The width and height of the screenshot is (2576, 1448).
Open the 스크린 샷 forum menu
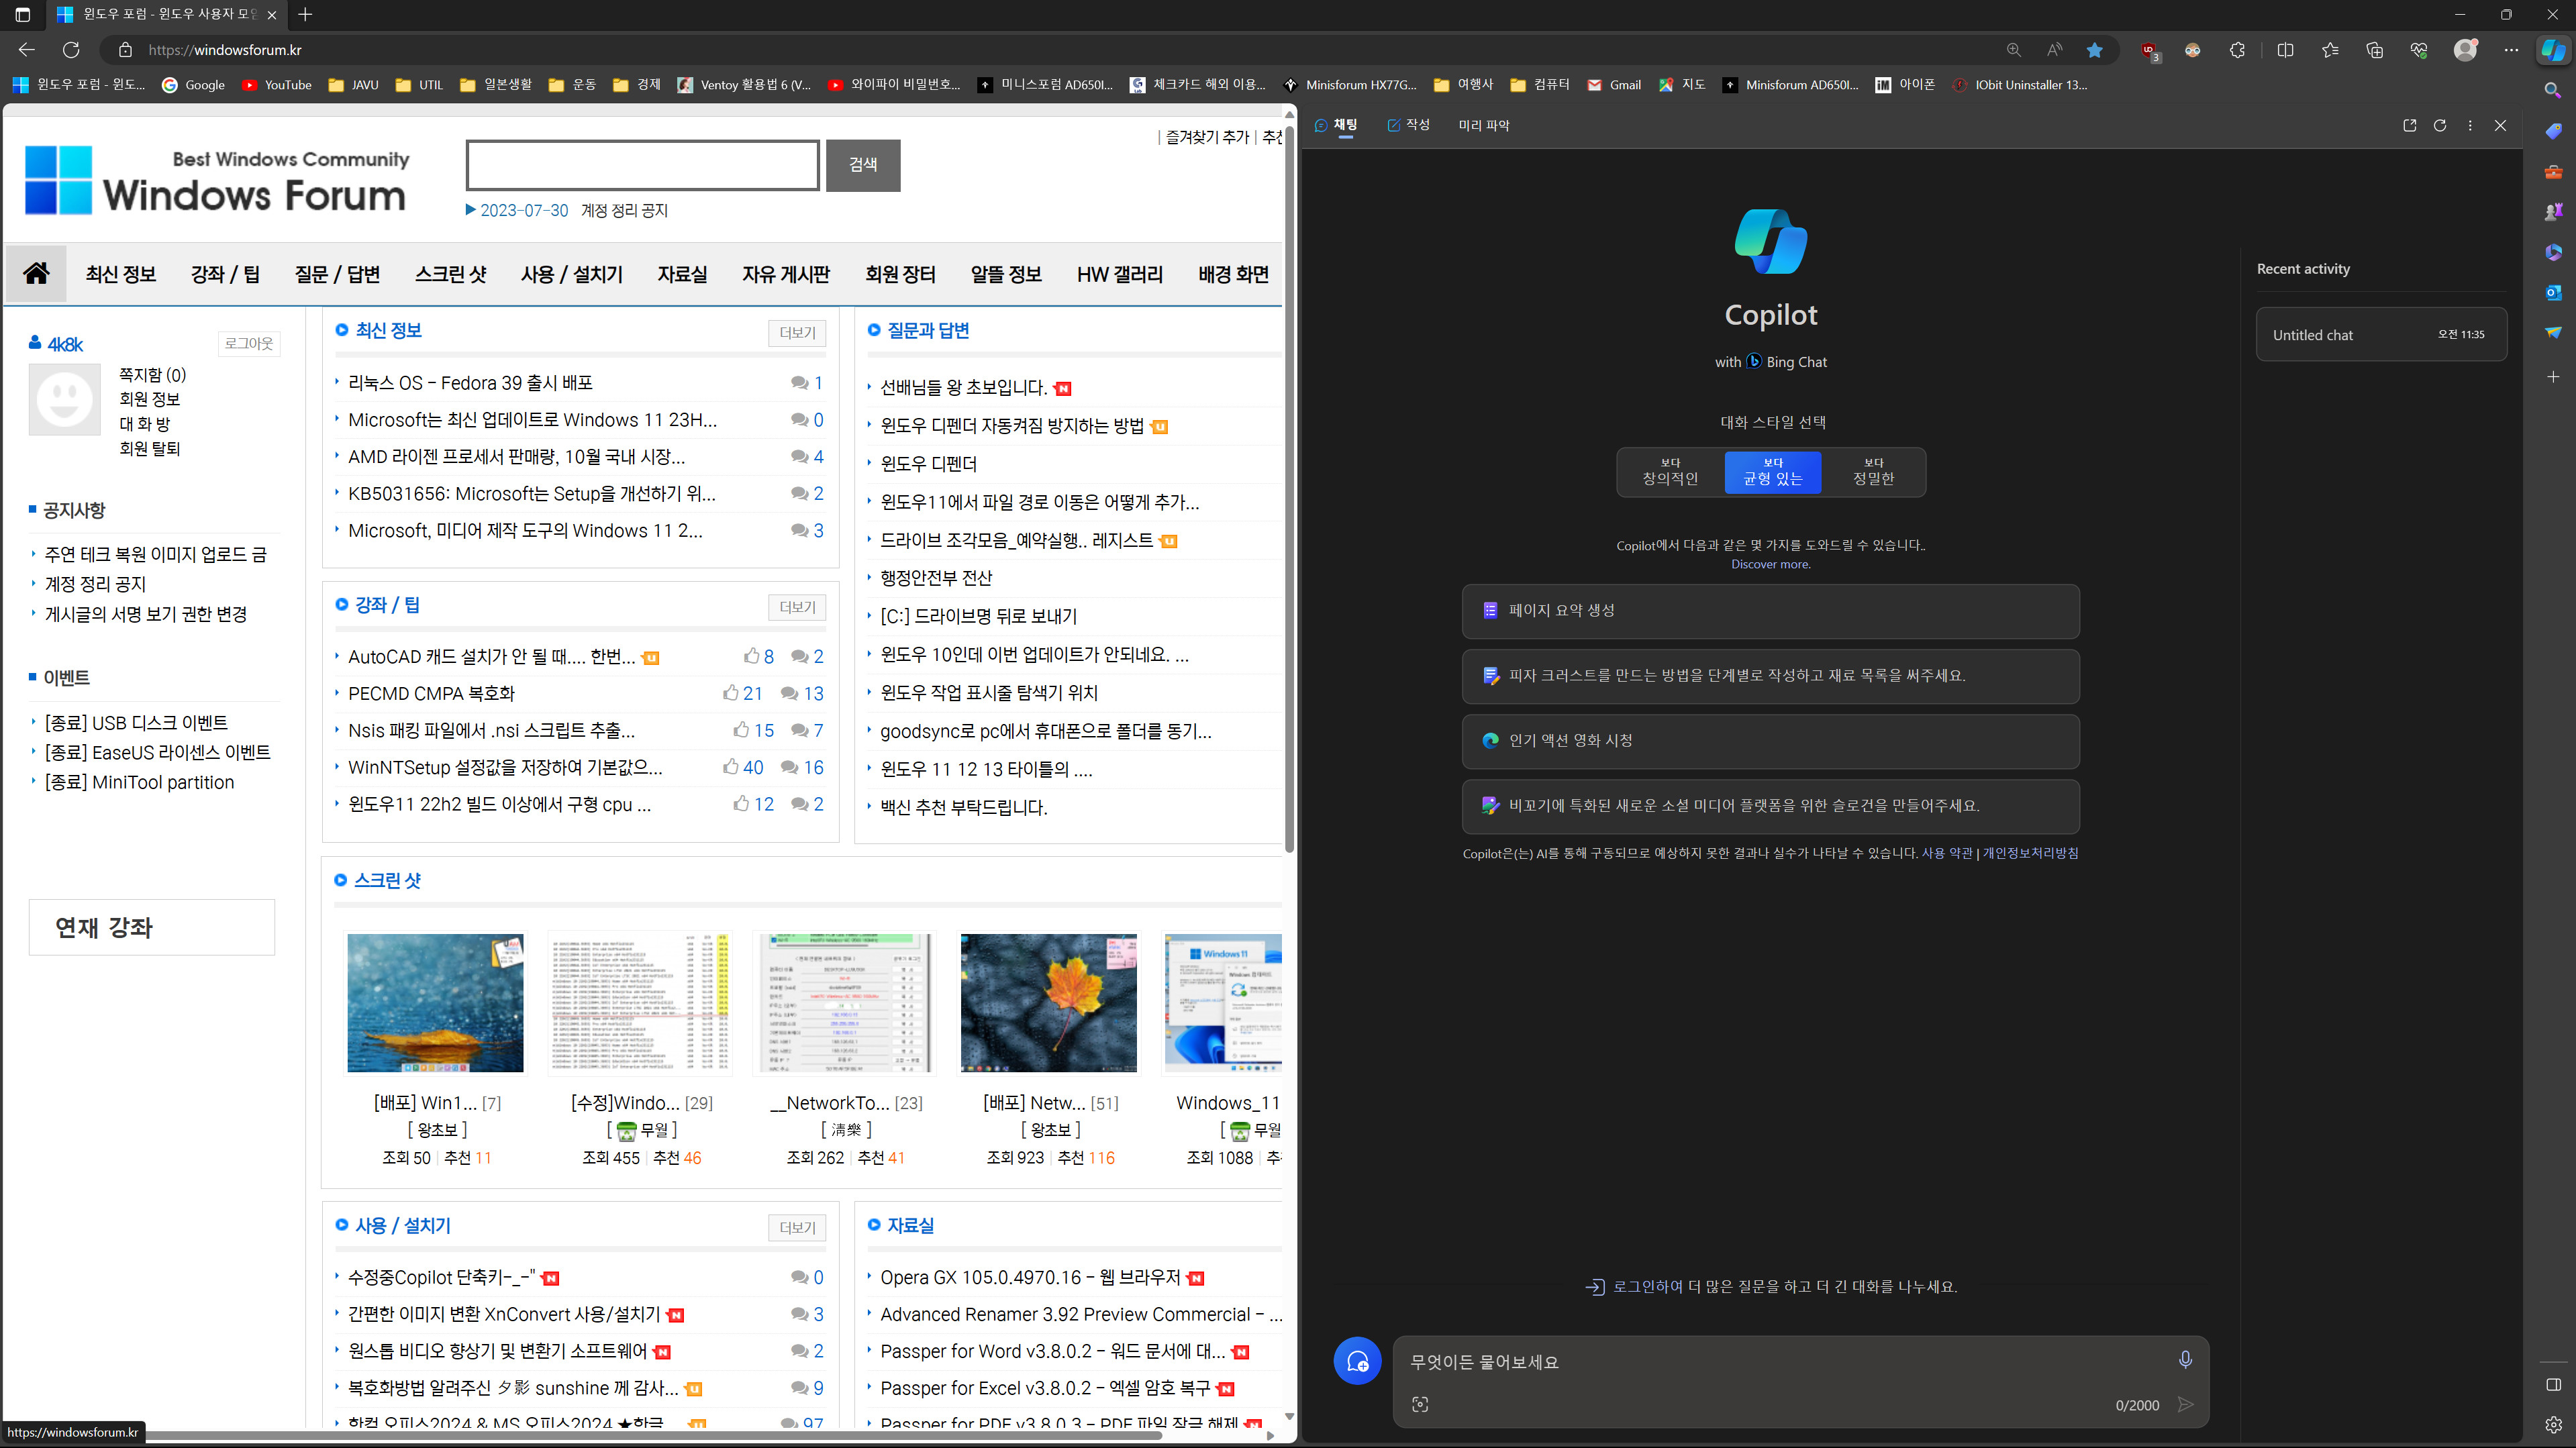tap(451, 274)
